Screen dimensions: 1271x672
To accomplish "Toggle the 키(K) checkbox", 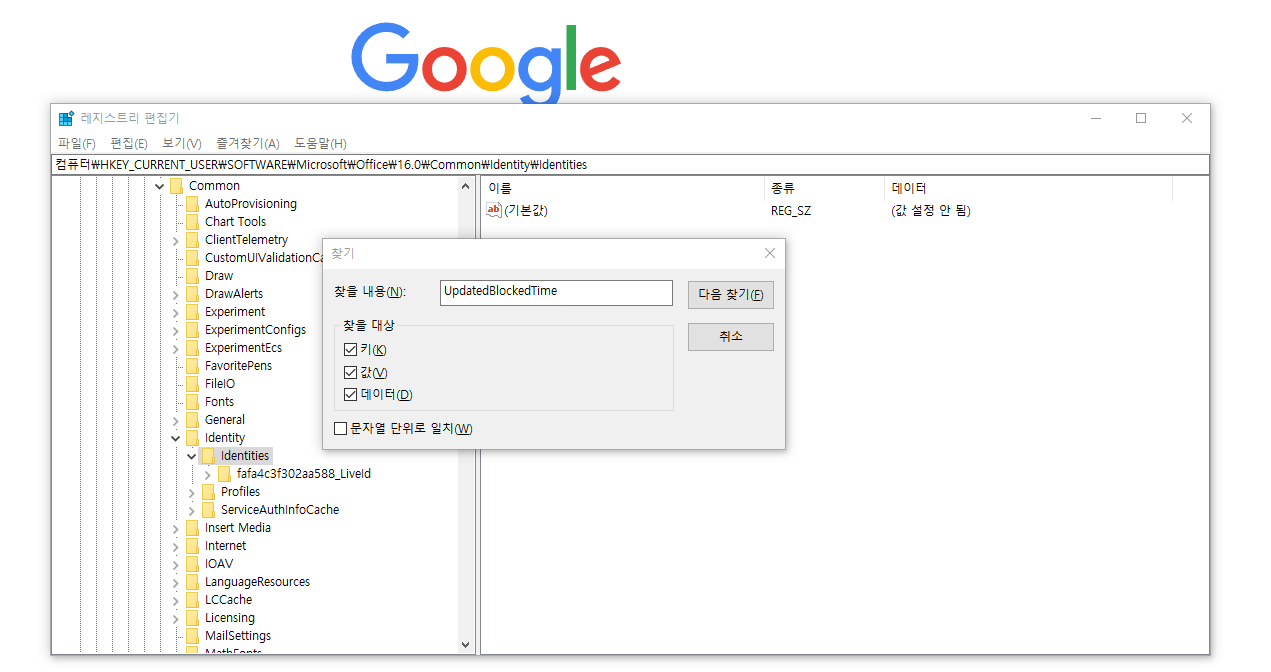I will click(350, 350).
